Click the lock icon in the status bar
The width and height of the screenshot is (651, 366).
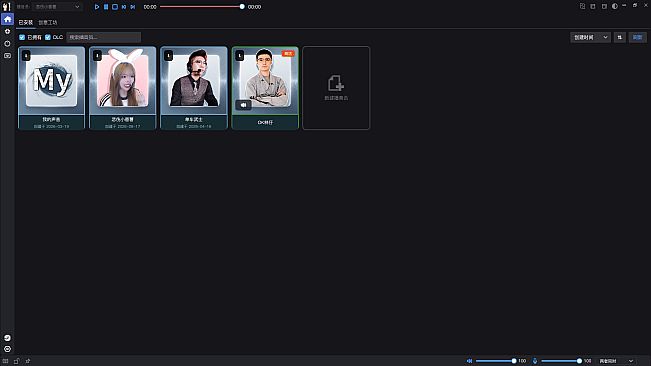[17, 361]
